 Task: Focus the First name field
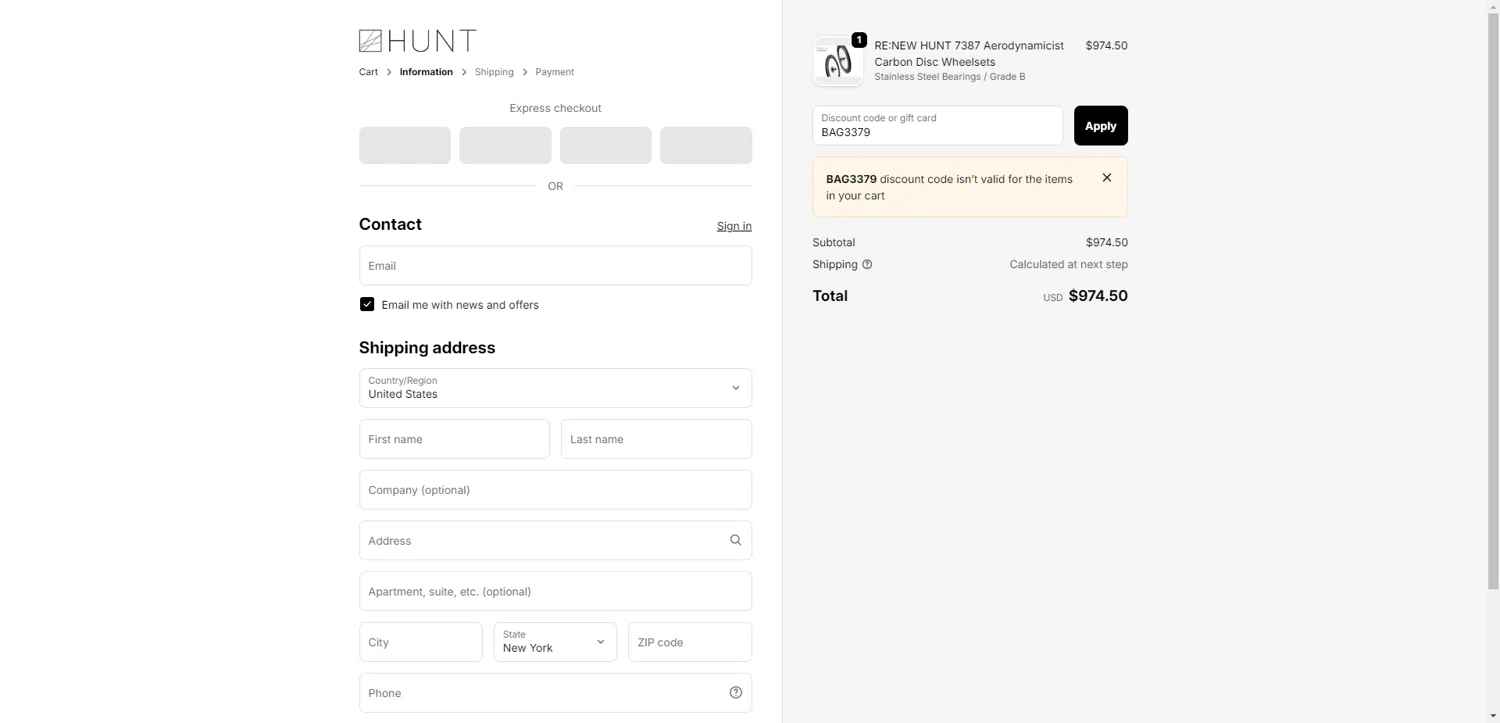(x=454, y=439)
